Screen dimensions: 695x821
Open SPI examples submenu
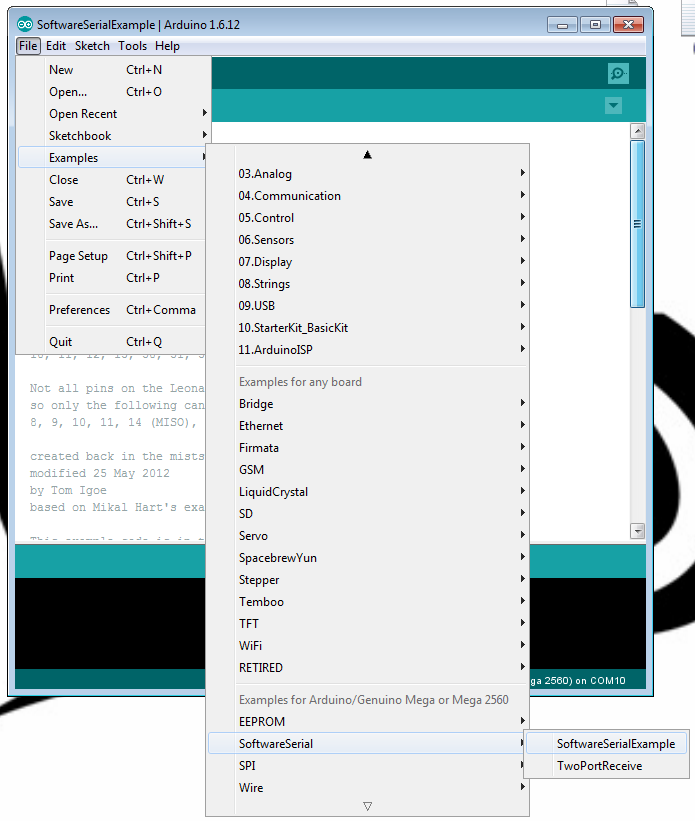point(368,765)
